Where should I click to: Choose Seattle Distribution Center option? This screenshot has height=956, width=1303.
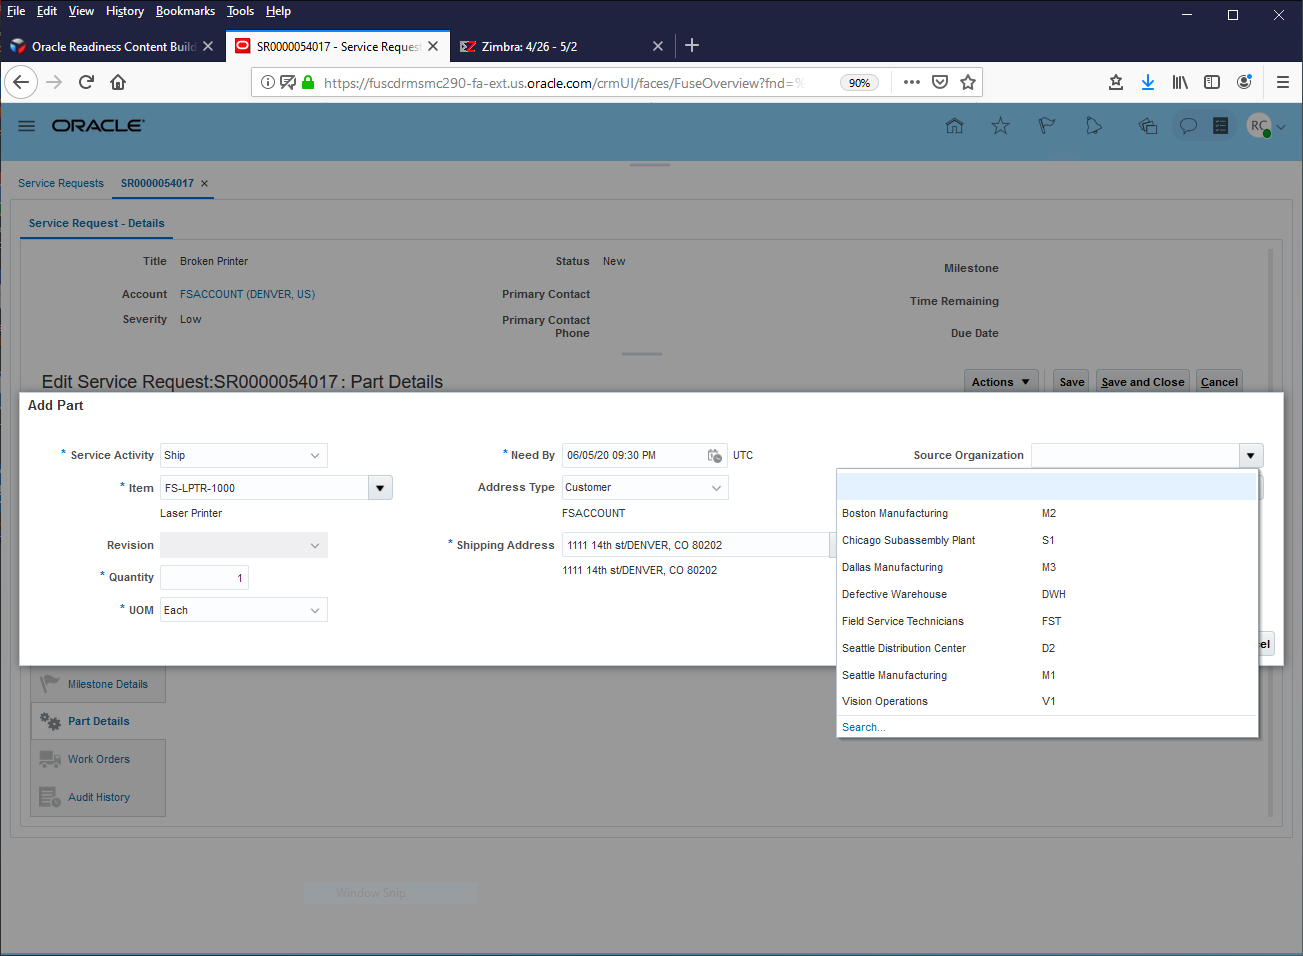click(x=903, y=648)
